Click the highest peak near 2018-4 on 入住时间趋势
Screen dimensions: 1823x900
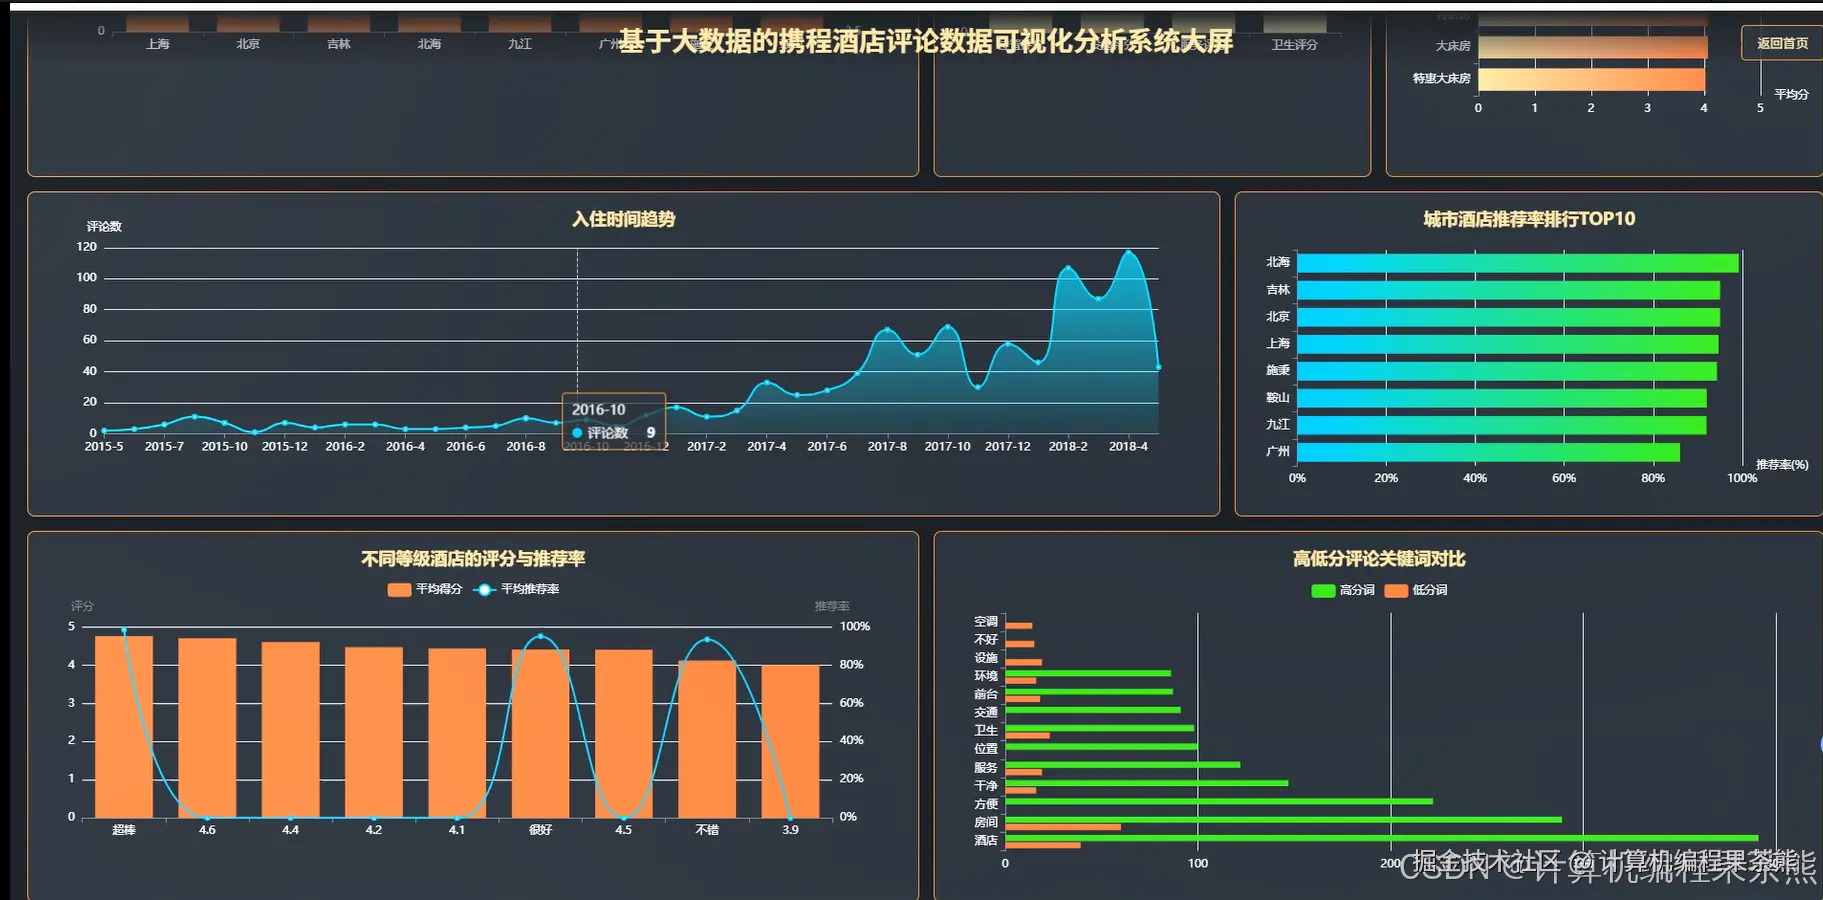point(1130,252)
